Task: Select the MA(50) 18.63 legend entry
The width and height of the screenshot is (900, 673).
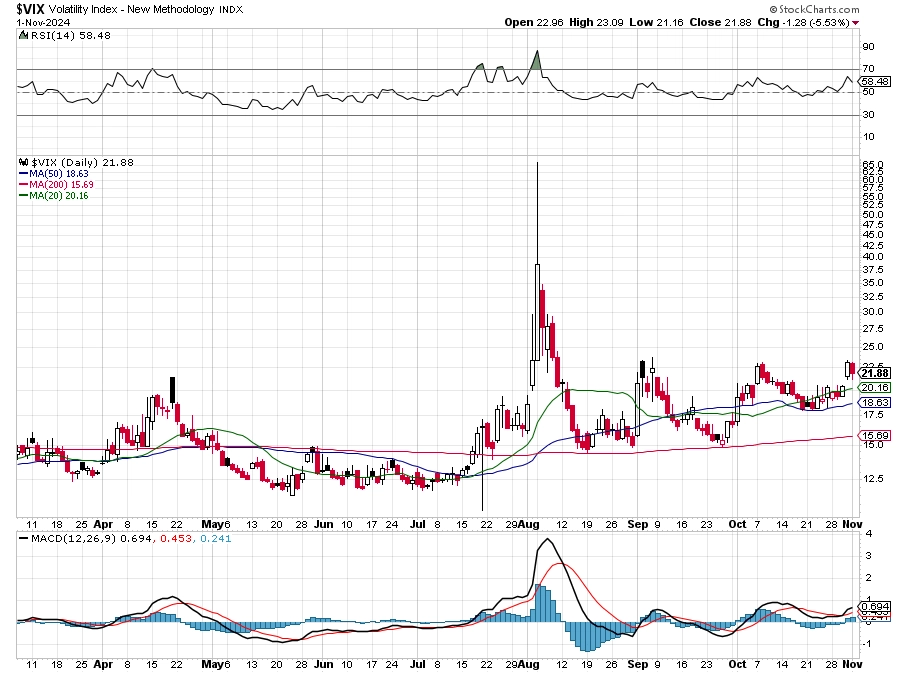Action: pos(54,174)
